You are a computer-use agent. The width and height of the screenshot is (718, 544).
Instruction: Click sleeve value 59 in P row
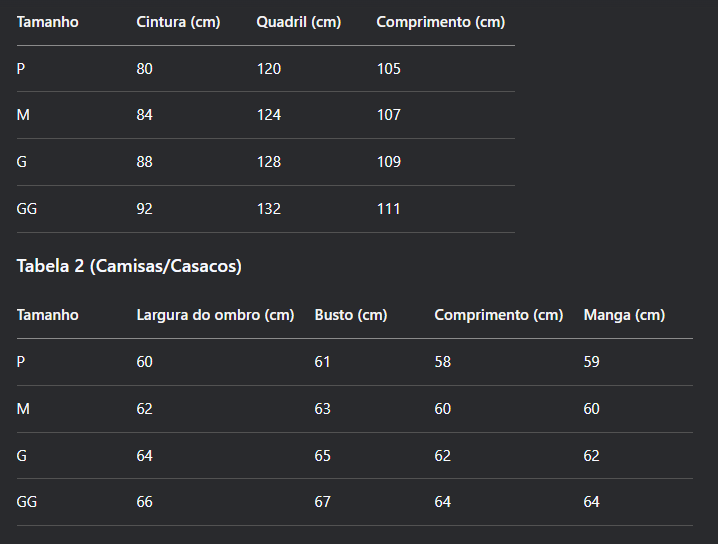point(592,362)
